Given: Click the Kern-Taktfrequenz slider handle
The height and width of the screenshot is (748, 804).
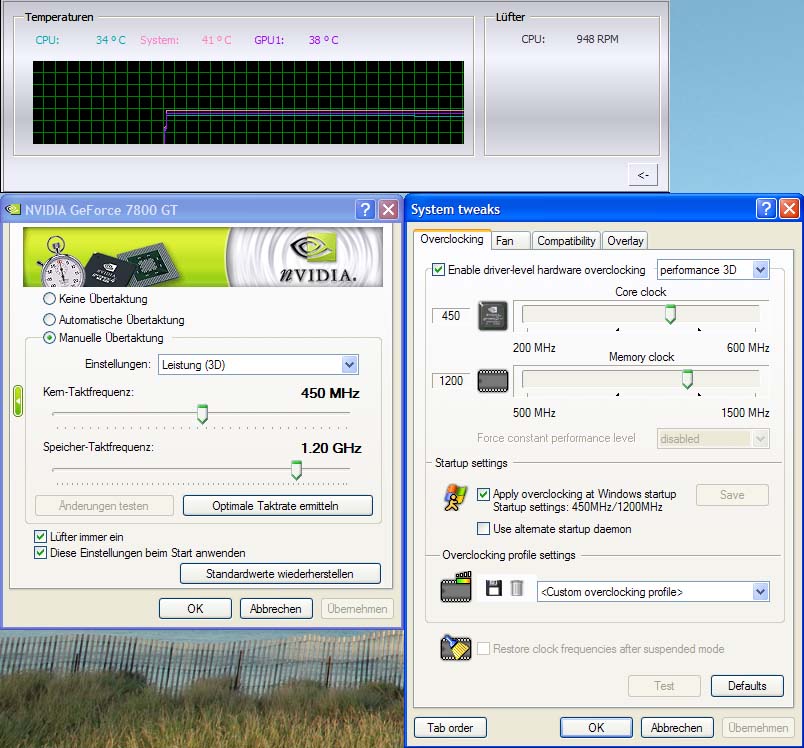Looking at the screenshot, I should coord(203,414).
